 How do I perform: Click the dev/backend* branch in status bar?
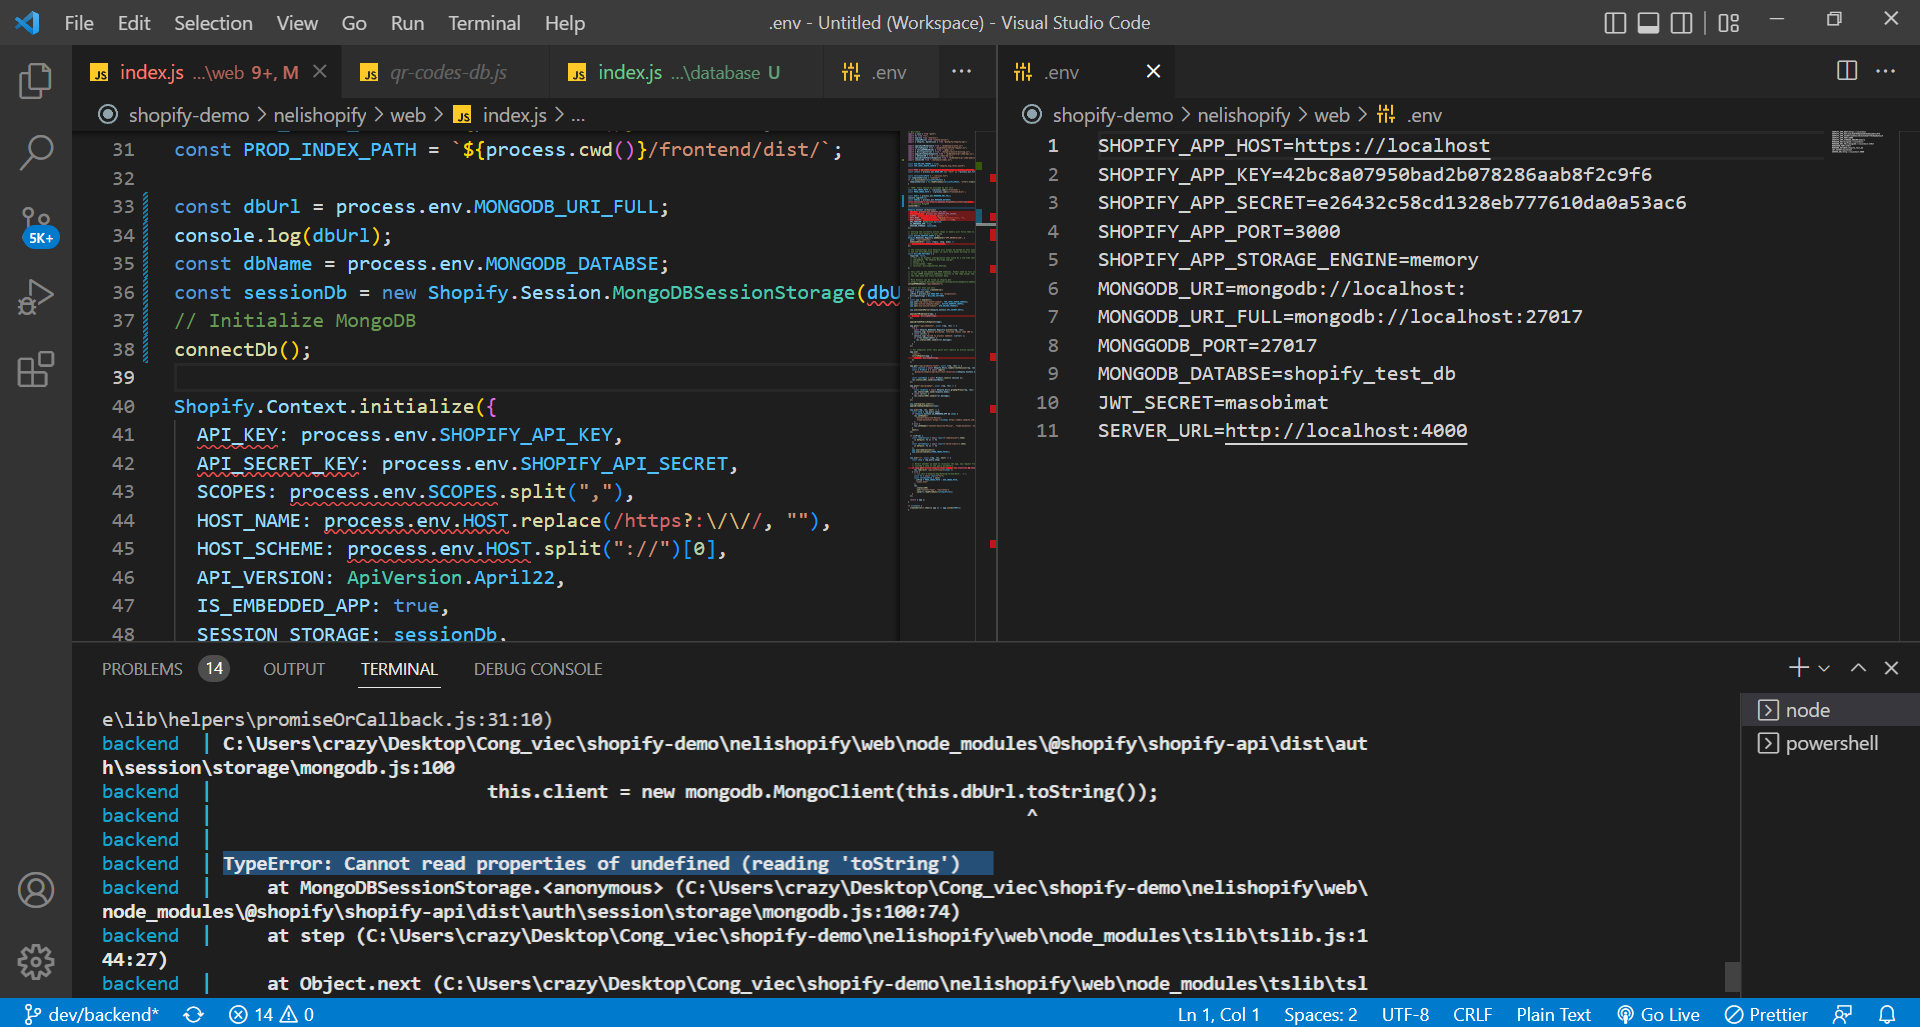click(x=92, y=1014)
